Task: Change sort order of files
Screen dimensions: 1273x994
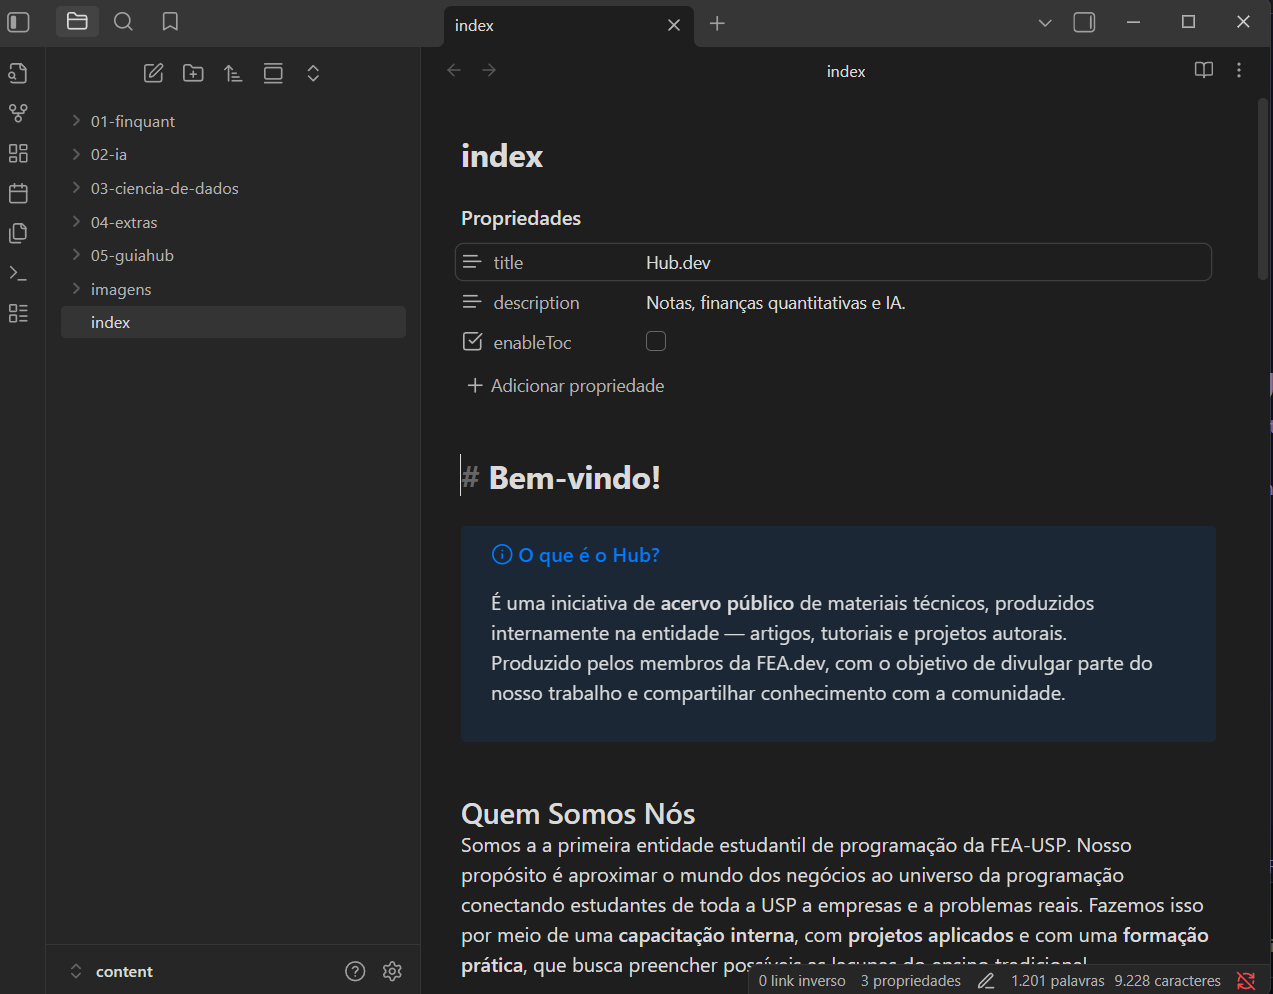Action: [233, 73]
